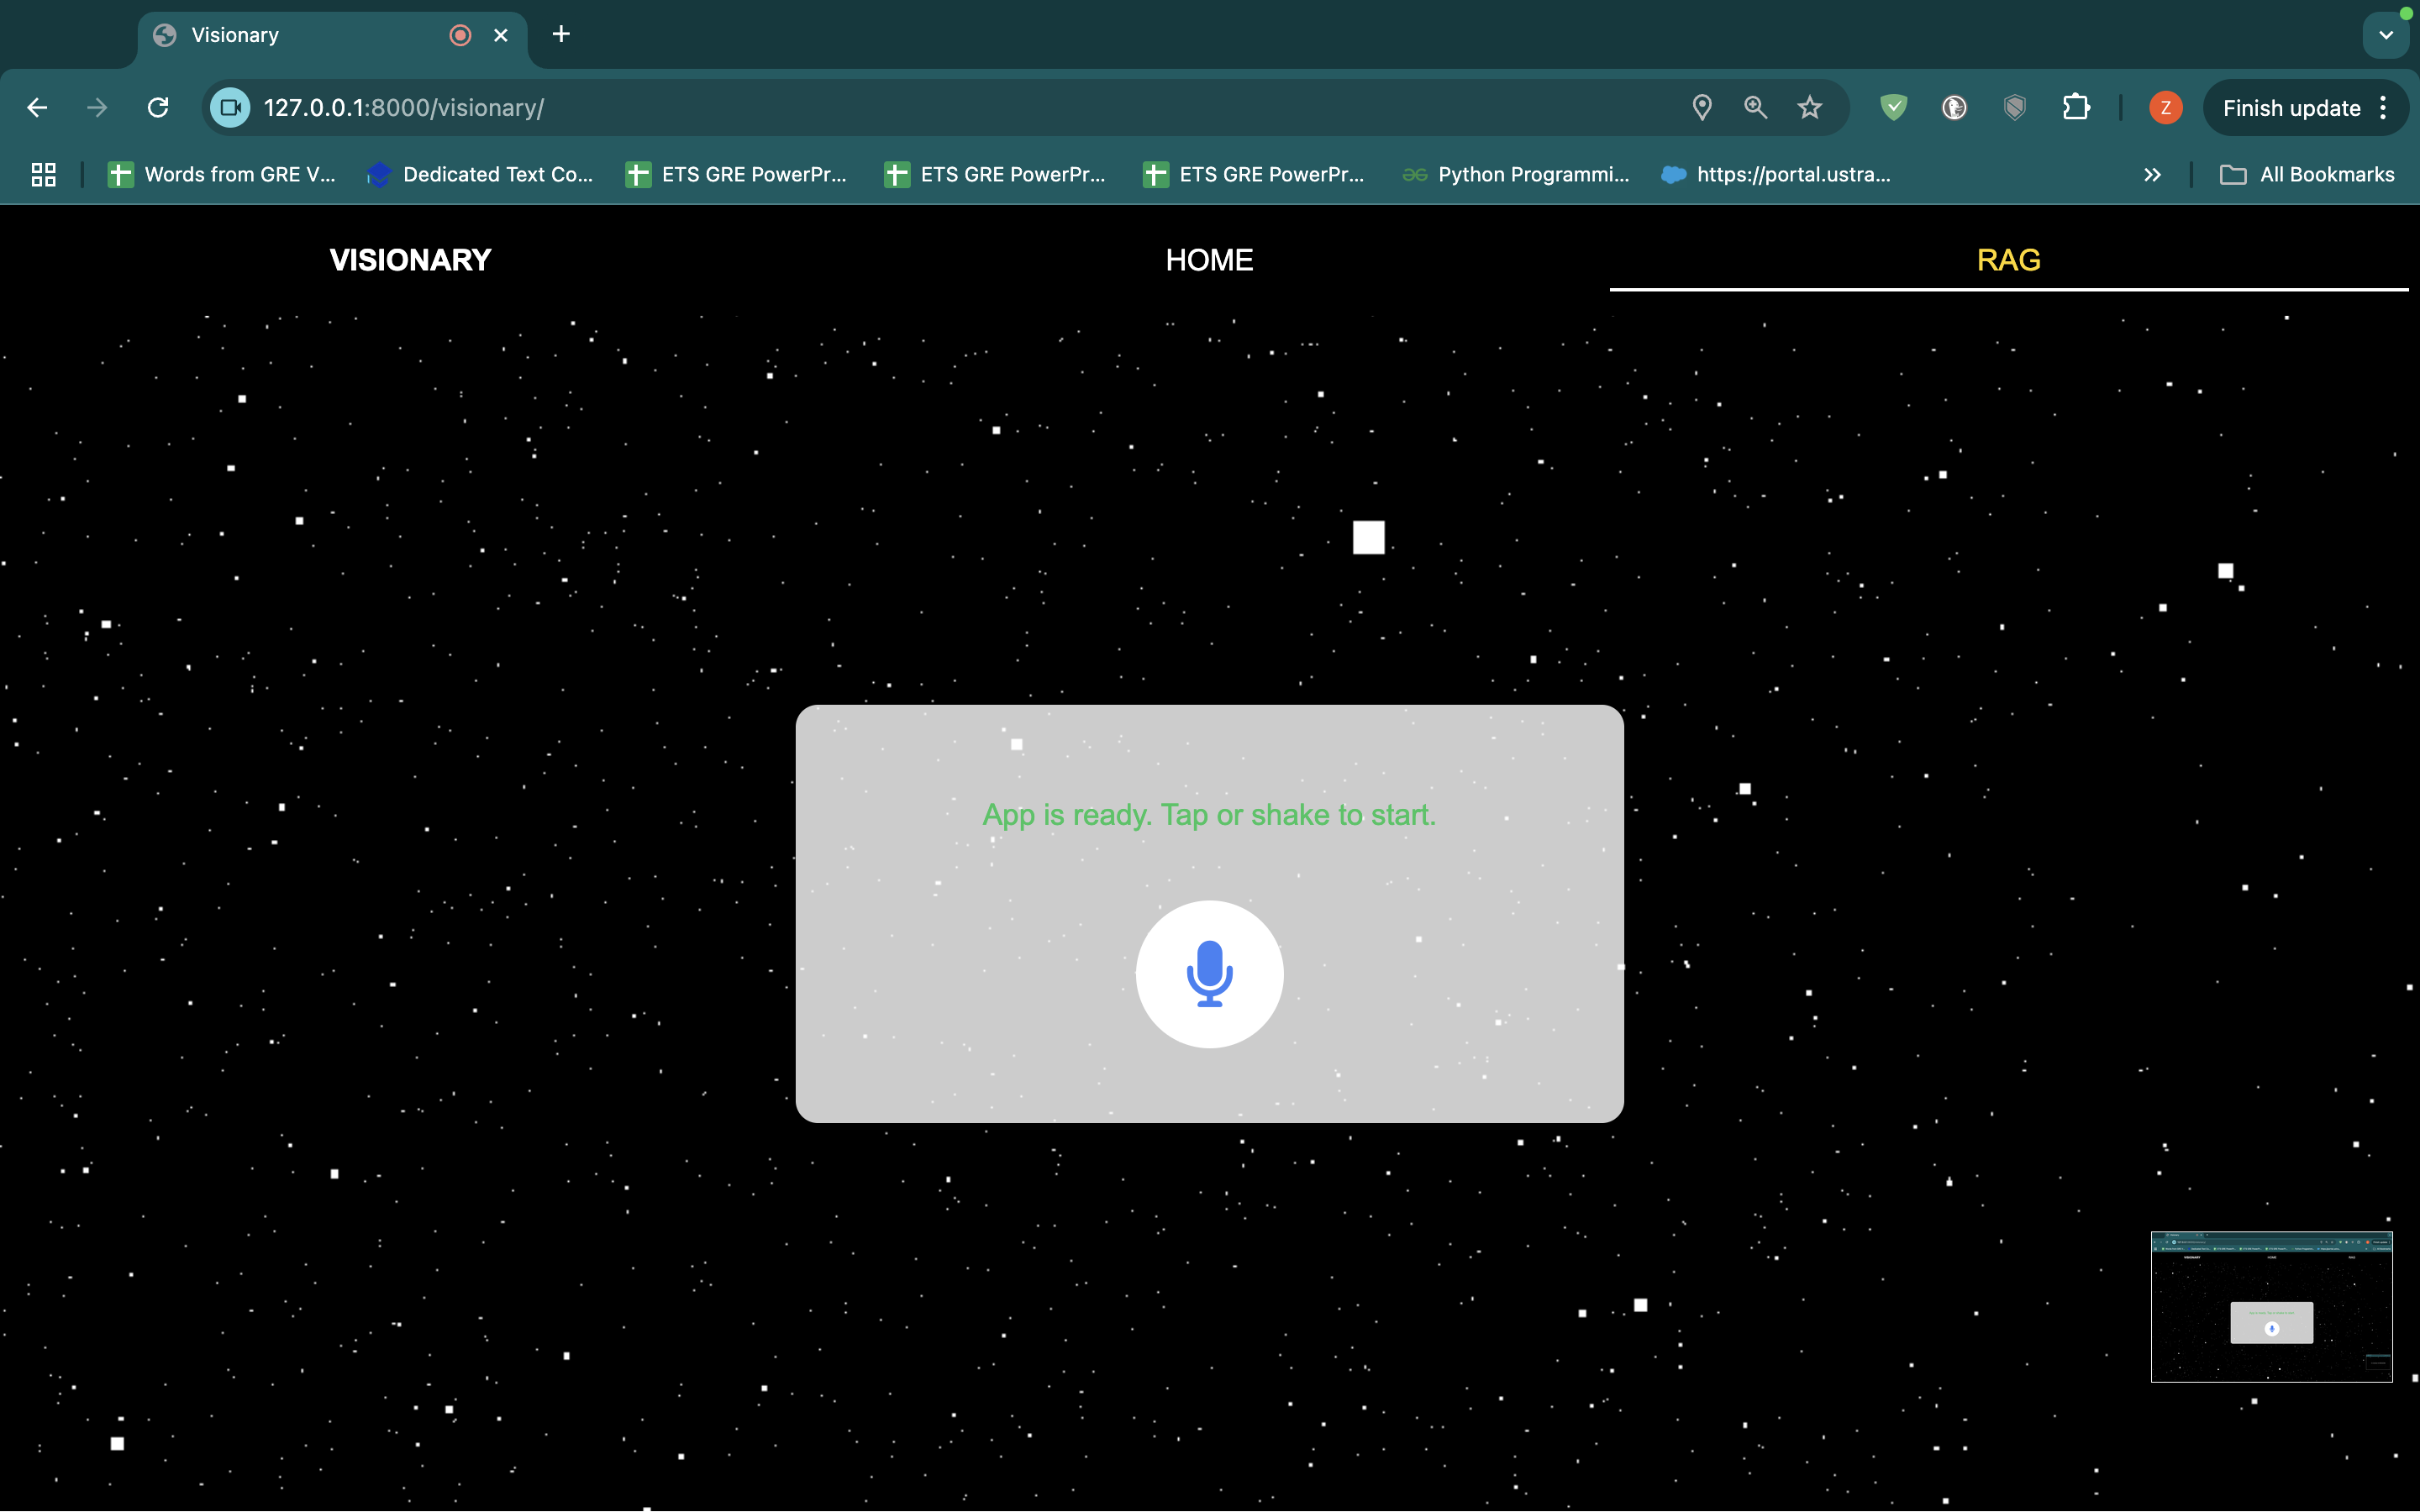Open the green shield extension
This screenshot has height=1512, width=2420.
pyautogui.click(x=1893, y=108)
